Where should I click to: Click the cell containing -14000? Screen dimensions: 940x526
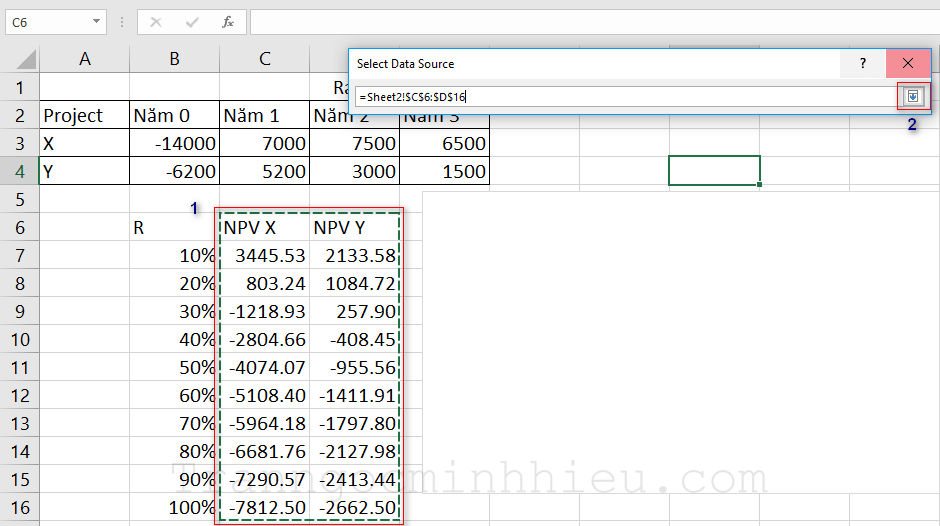tap(174, 143)
